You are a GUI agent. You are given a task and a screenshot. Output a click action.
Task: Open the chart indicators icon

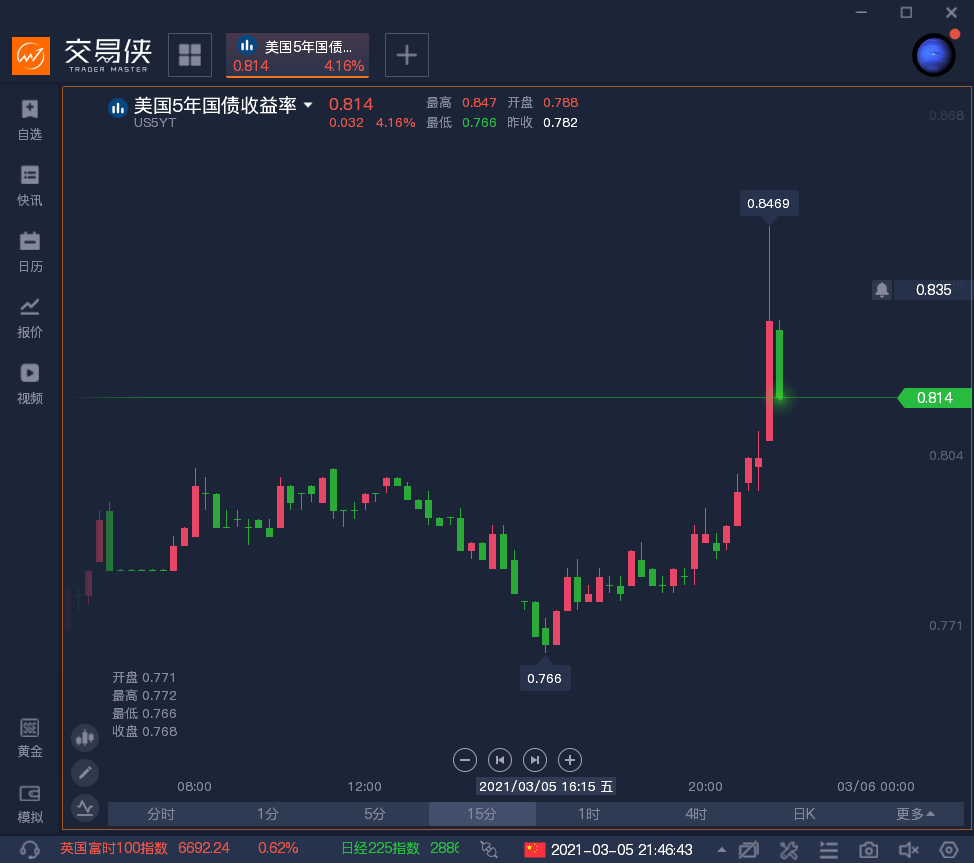85,806
